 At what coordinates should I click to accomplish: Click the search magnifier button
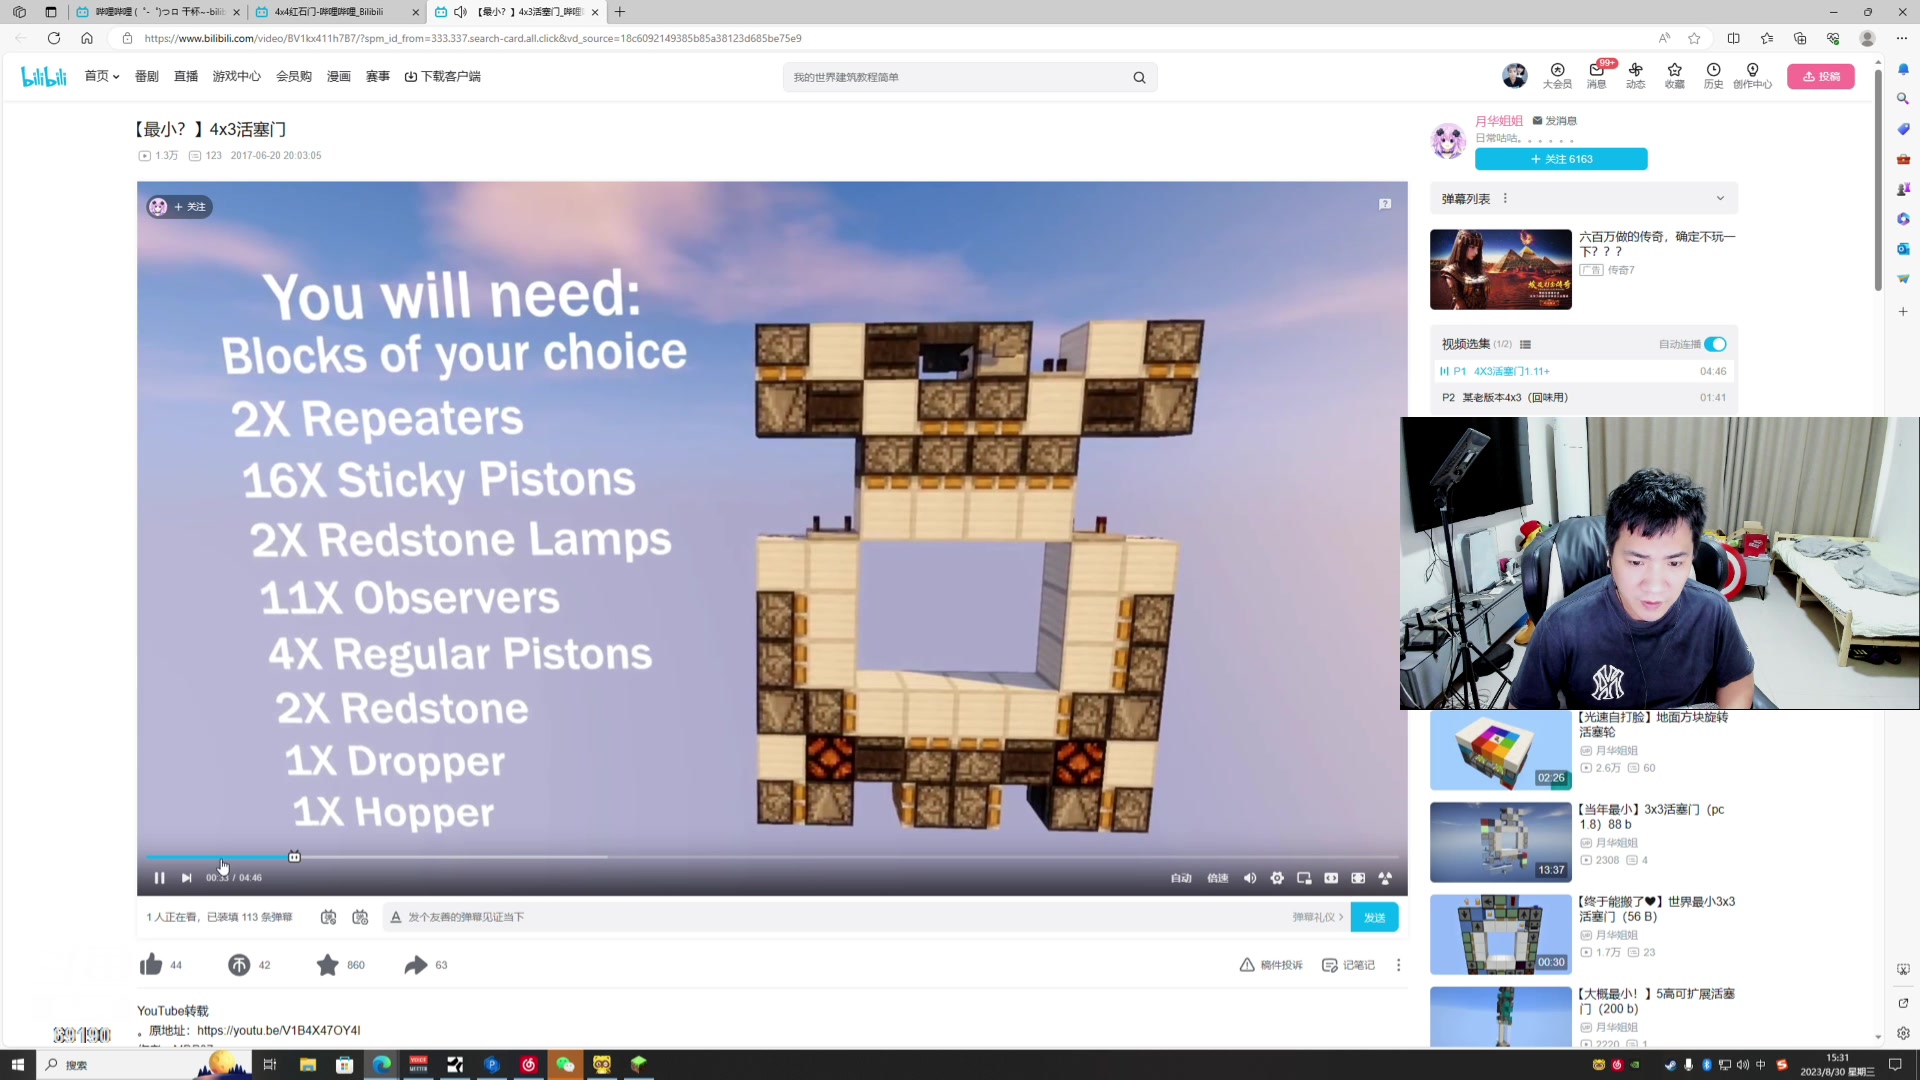[1139, 77]
